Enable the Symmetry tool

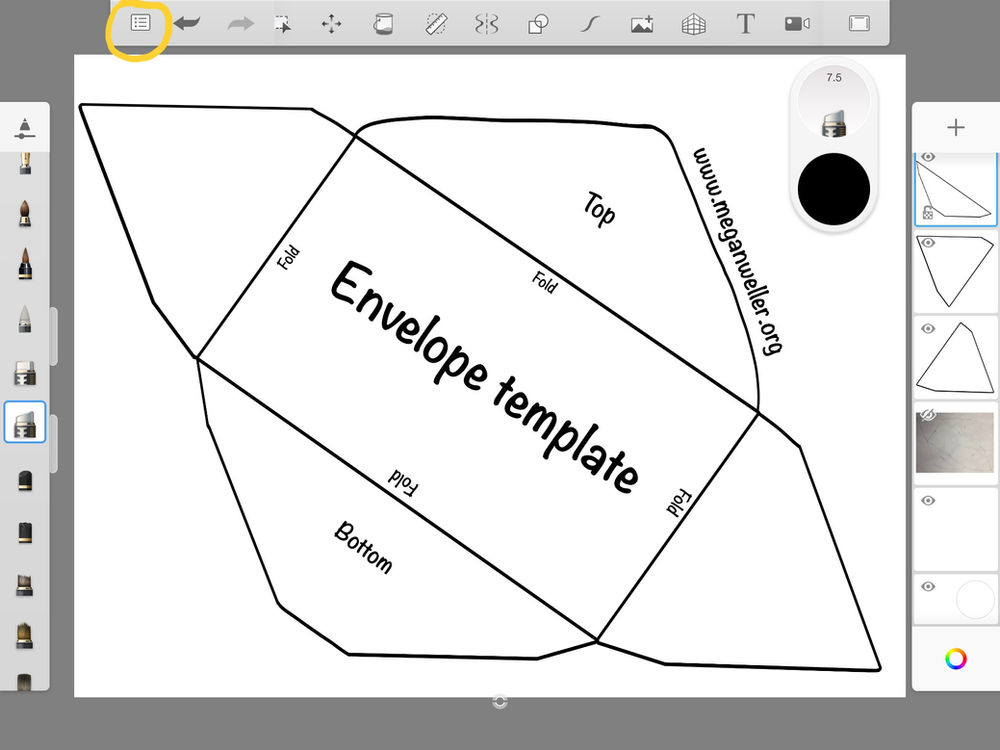[486, 24]
